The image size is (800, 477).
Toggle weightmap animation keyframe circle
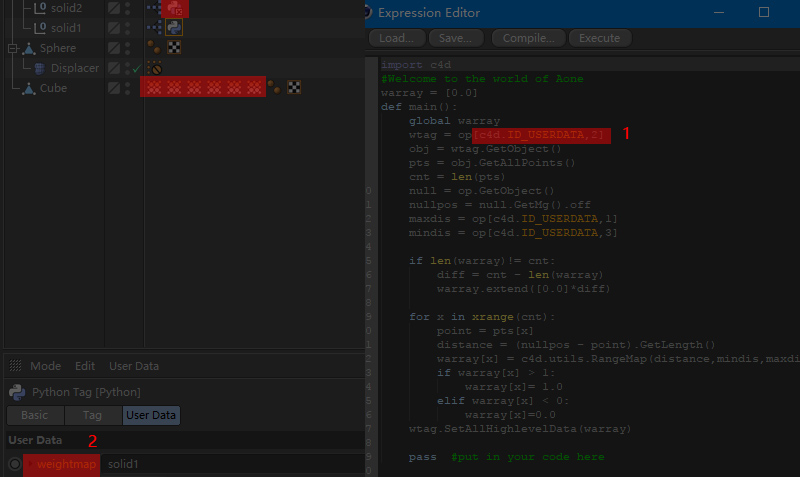click(x=14, y=464)
